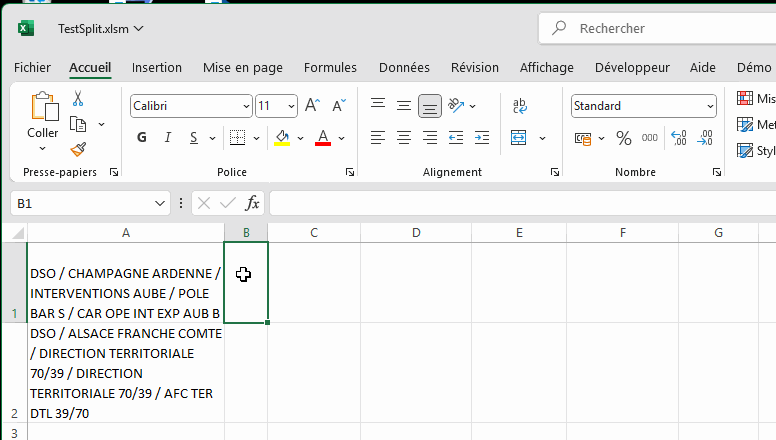Open the Fichier menu
The image size is (776, 440).
(x=32, y=68)
